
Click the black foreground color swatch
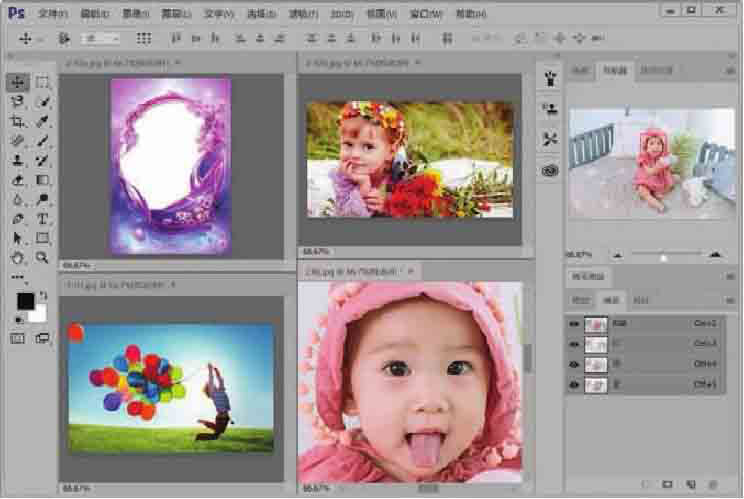click(25, 301)
